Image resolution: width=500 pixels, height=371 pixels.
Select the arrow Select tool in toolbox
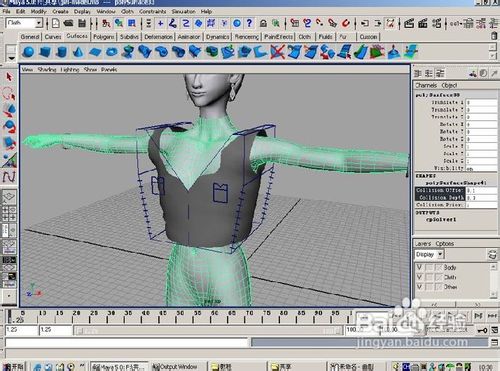pos(9,77)
